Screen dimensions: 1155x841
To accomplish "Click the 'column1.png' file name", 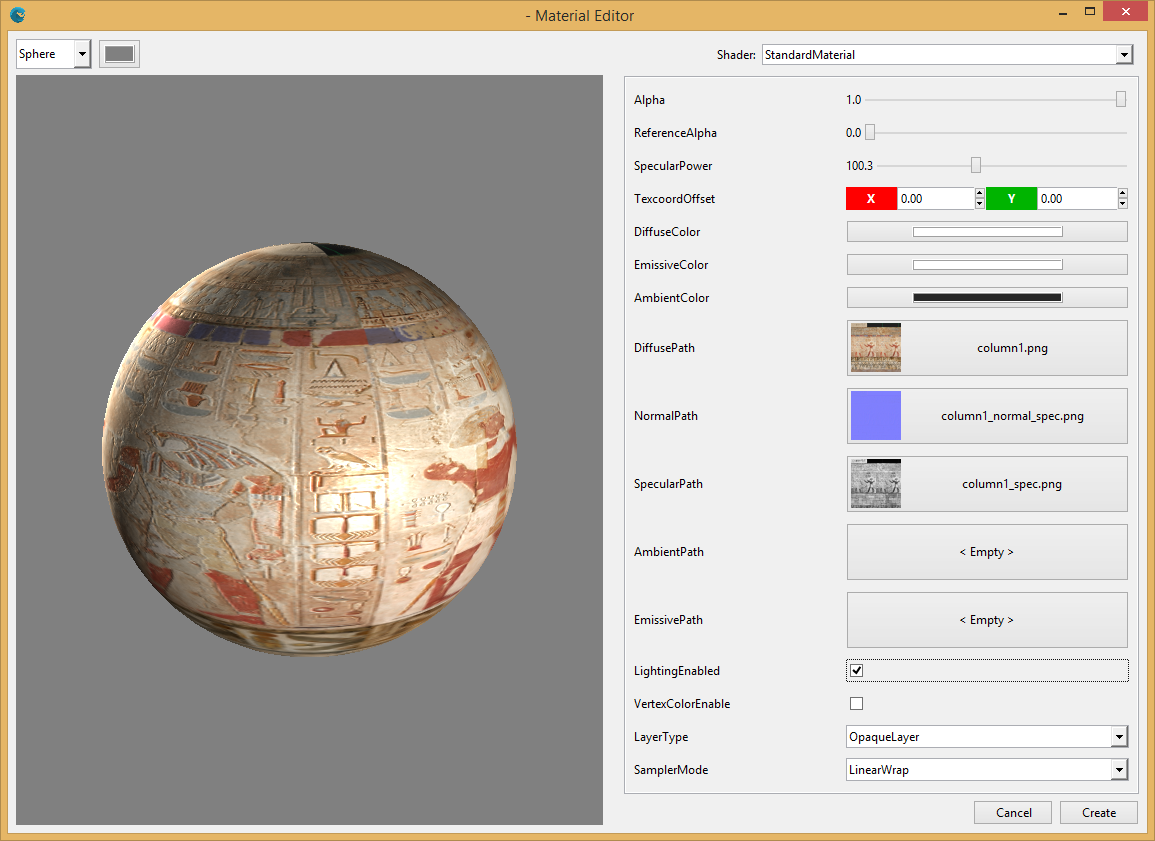I will tap(1012, 348).
